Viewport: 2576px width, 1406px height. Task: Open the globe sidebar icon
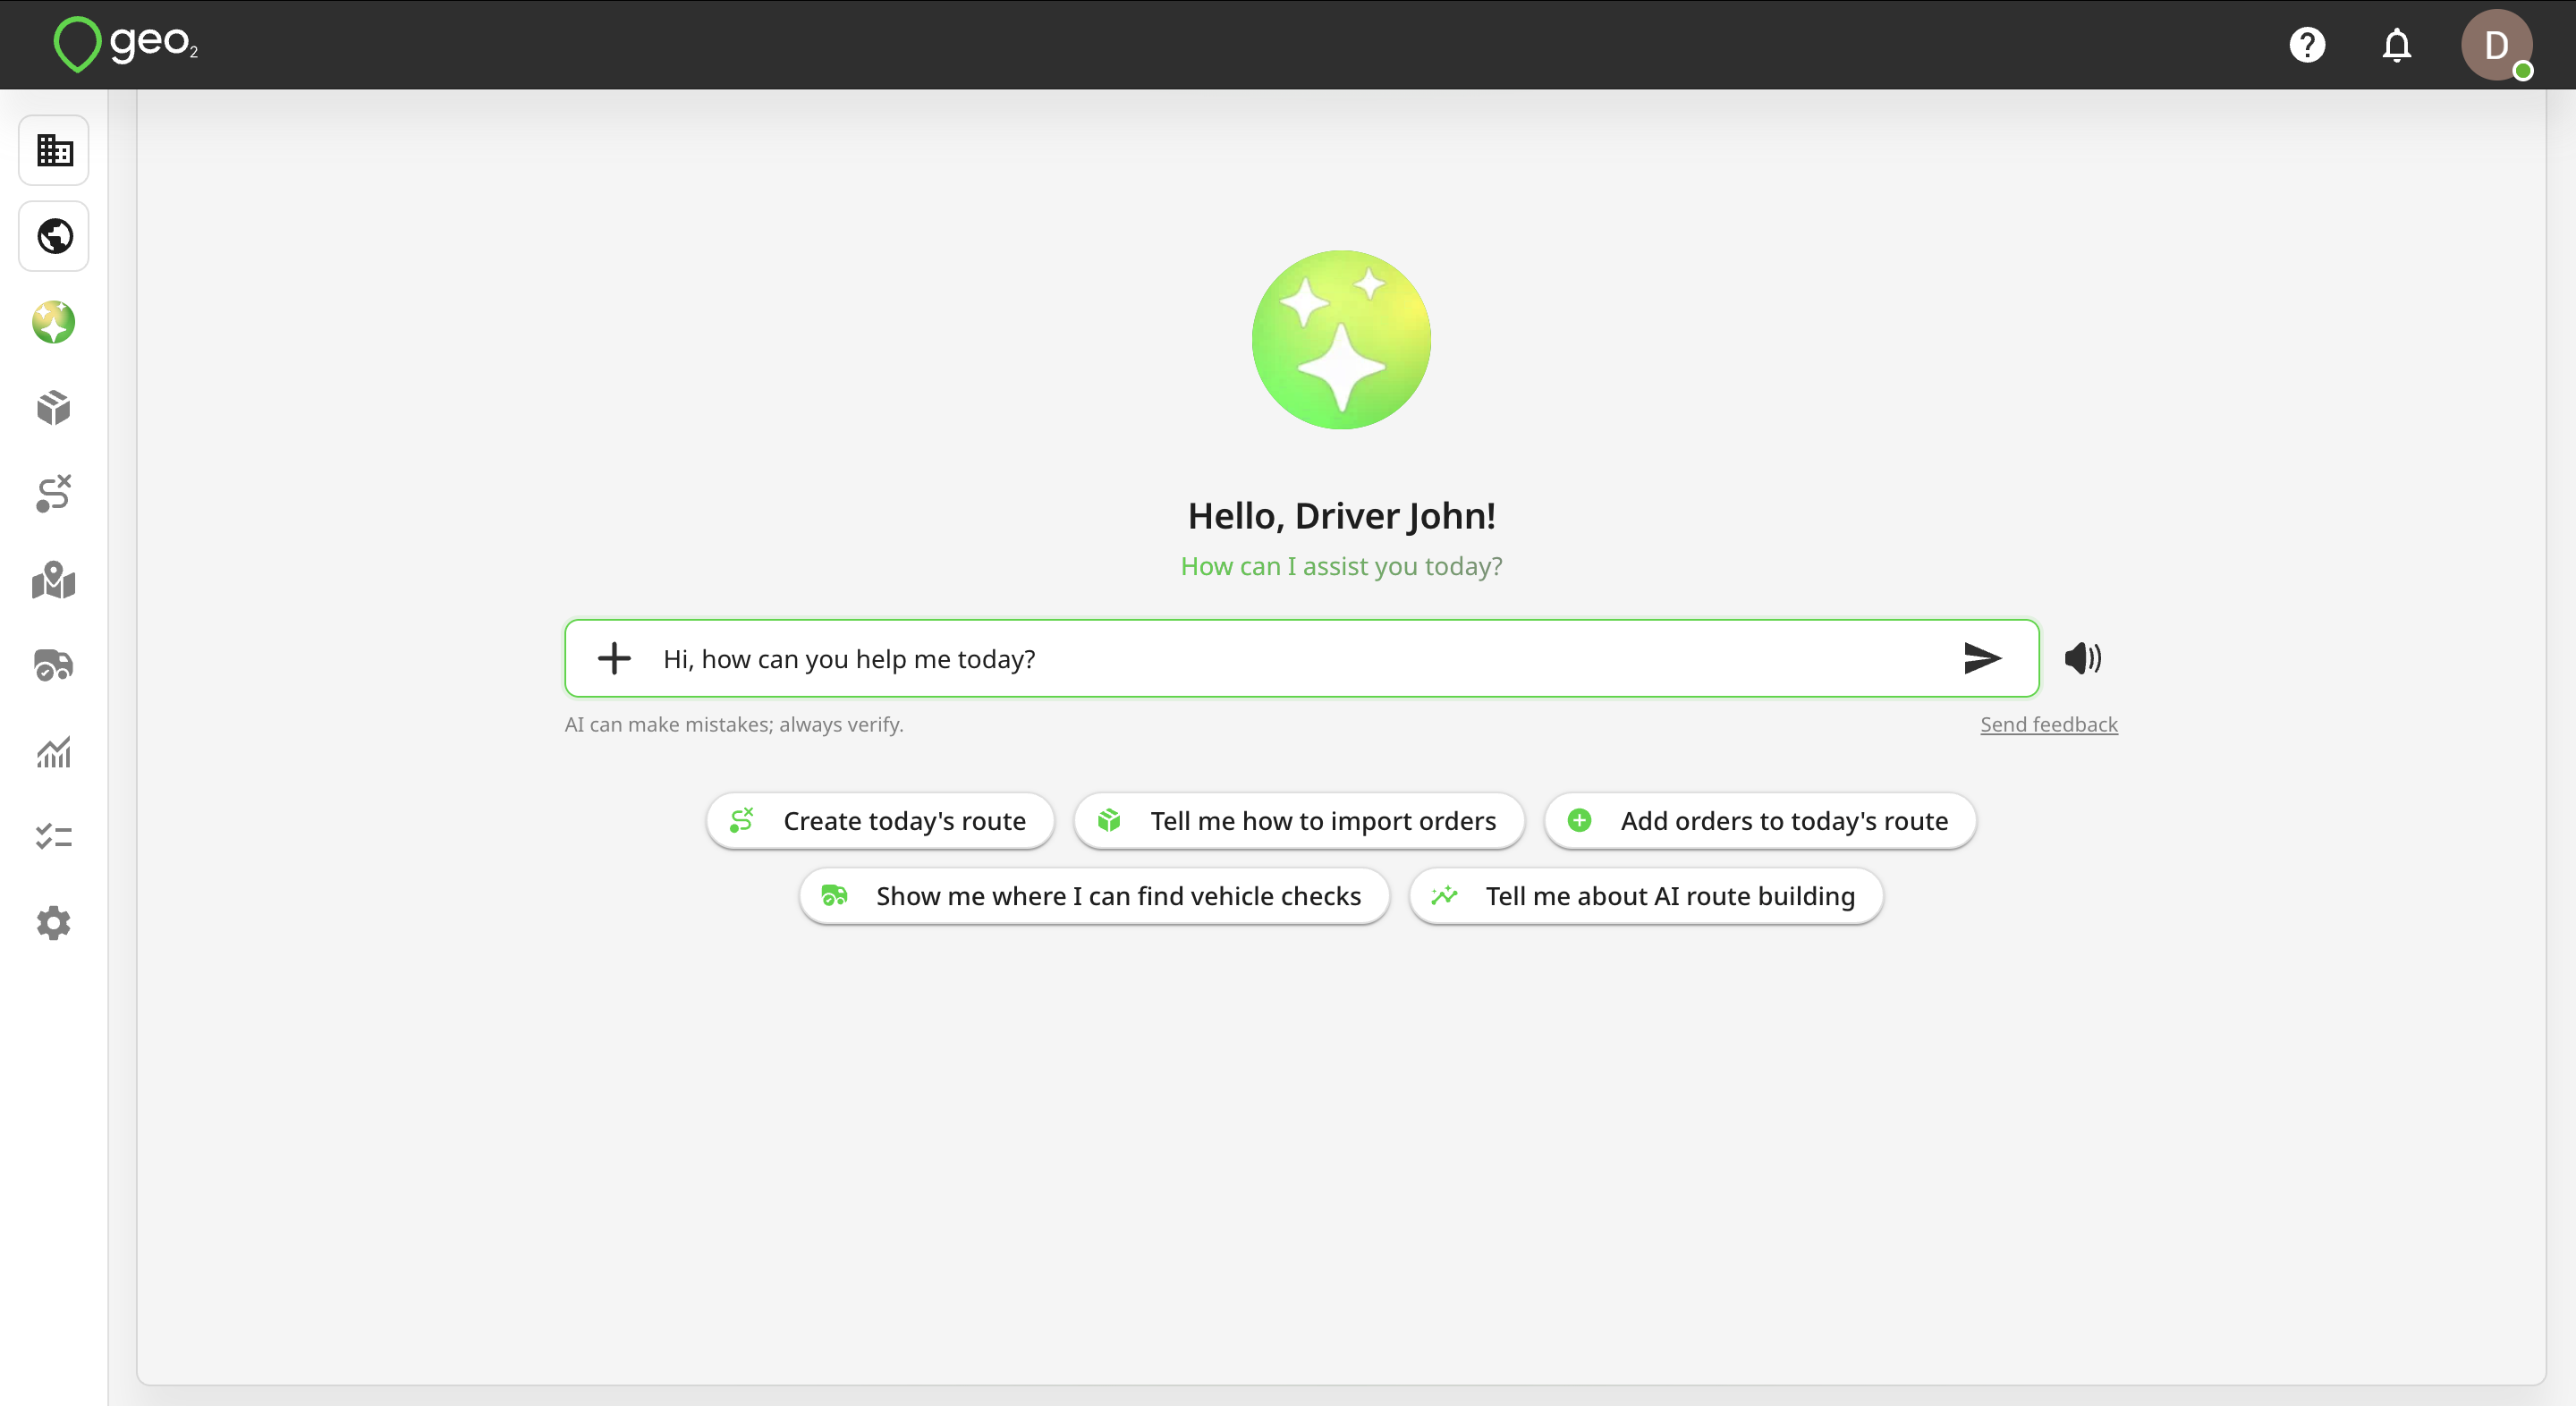coord(54,236)
